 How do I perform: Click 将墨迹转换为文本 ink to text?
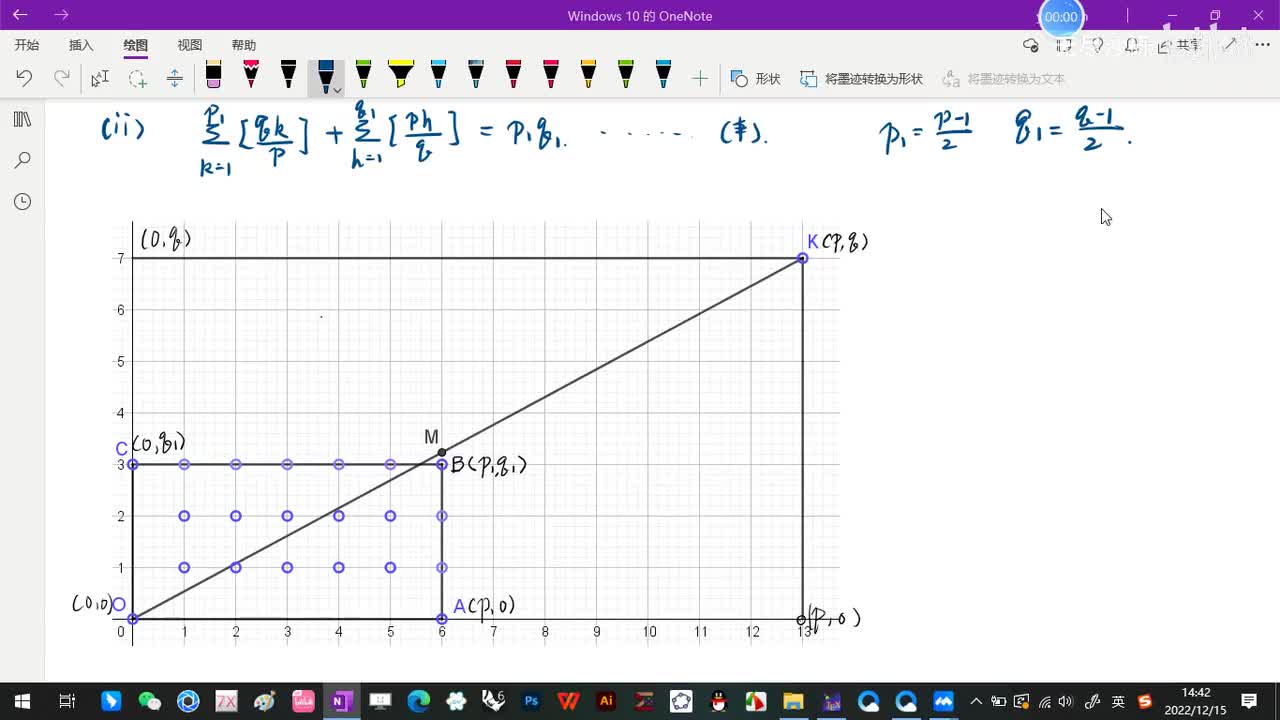(1004, 78)
